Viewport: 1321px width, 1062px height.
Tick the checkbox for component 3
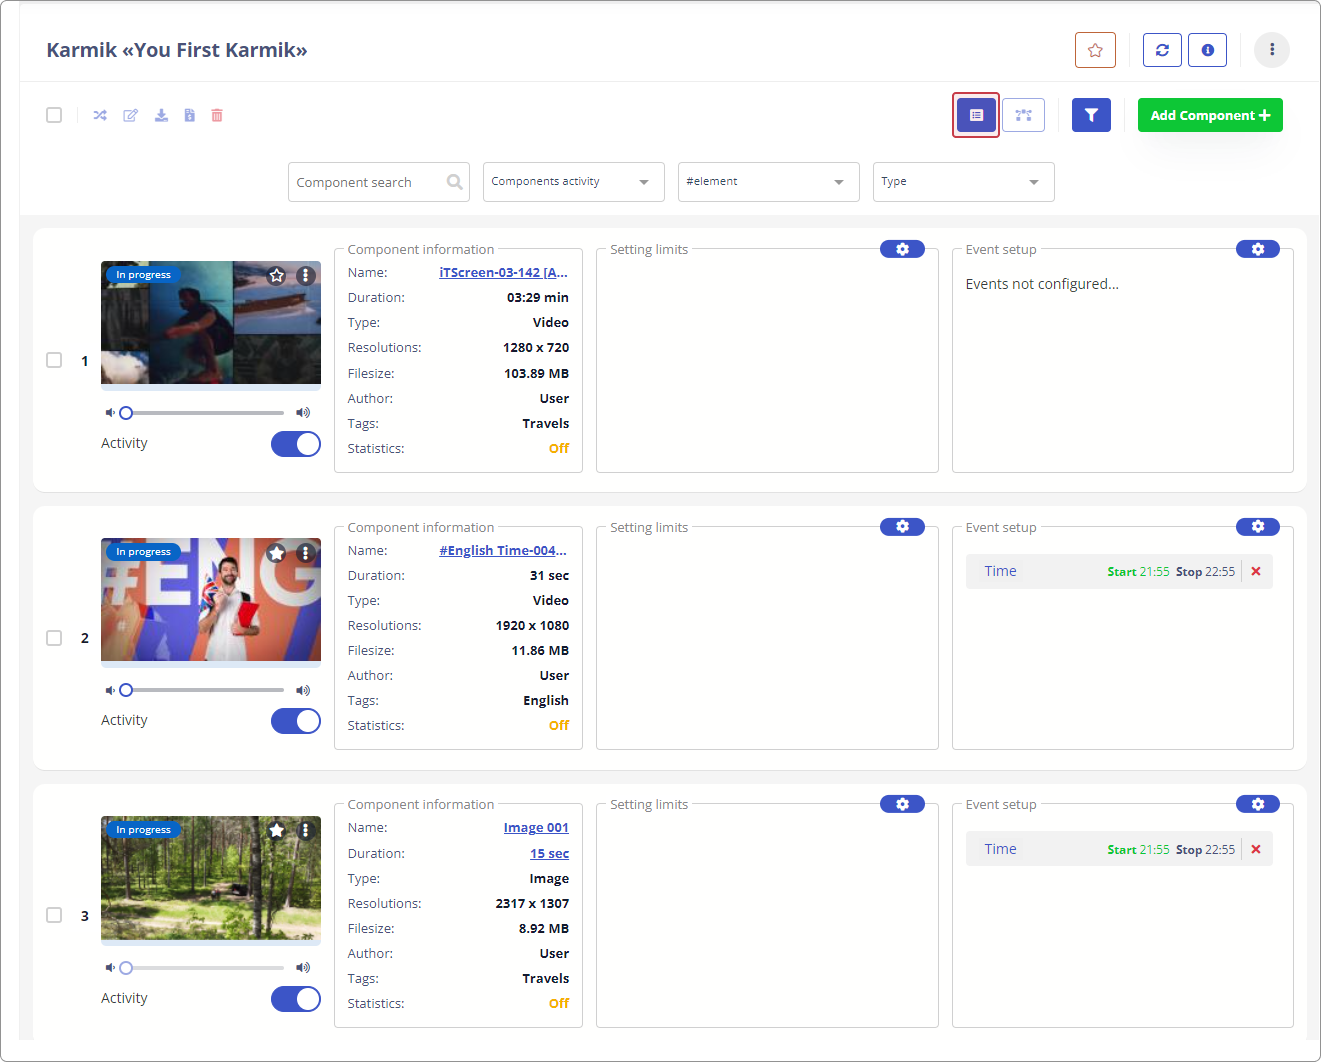point(54,915)
